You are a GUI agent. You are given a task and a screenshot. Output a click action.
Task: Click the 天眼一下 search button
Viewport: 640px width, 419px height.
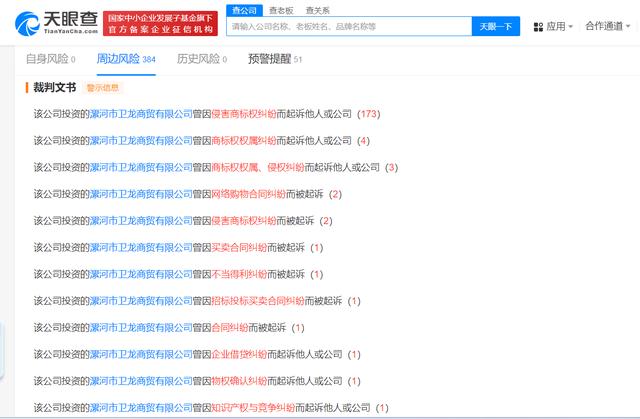496,27
